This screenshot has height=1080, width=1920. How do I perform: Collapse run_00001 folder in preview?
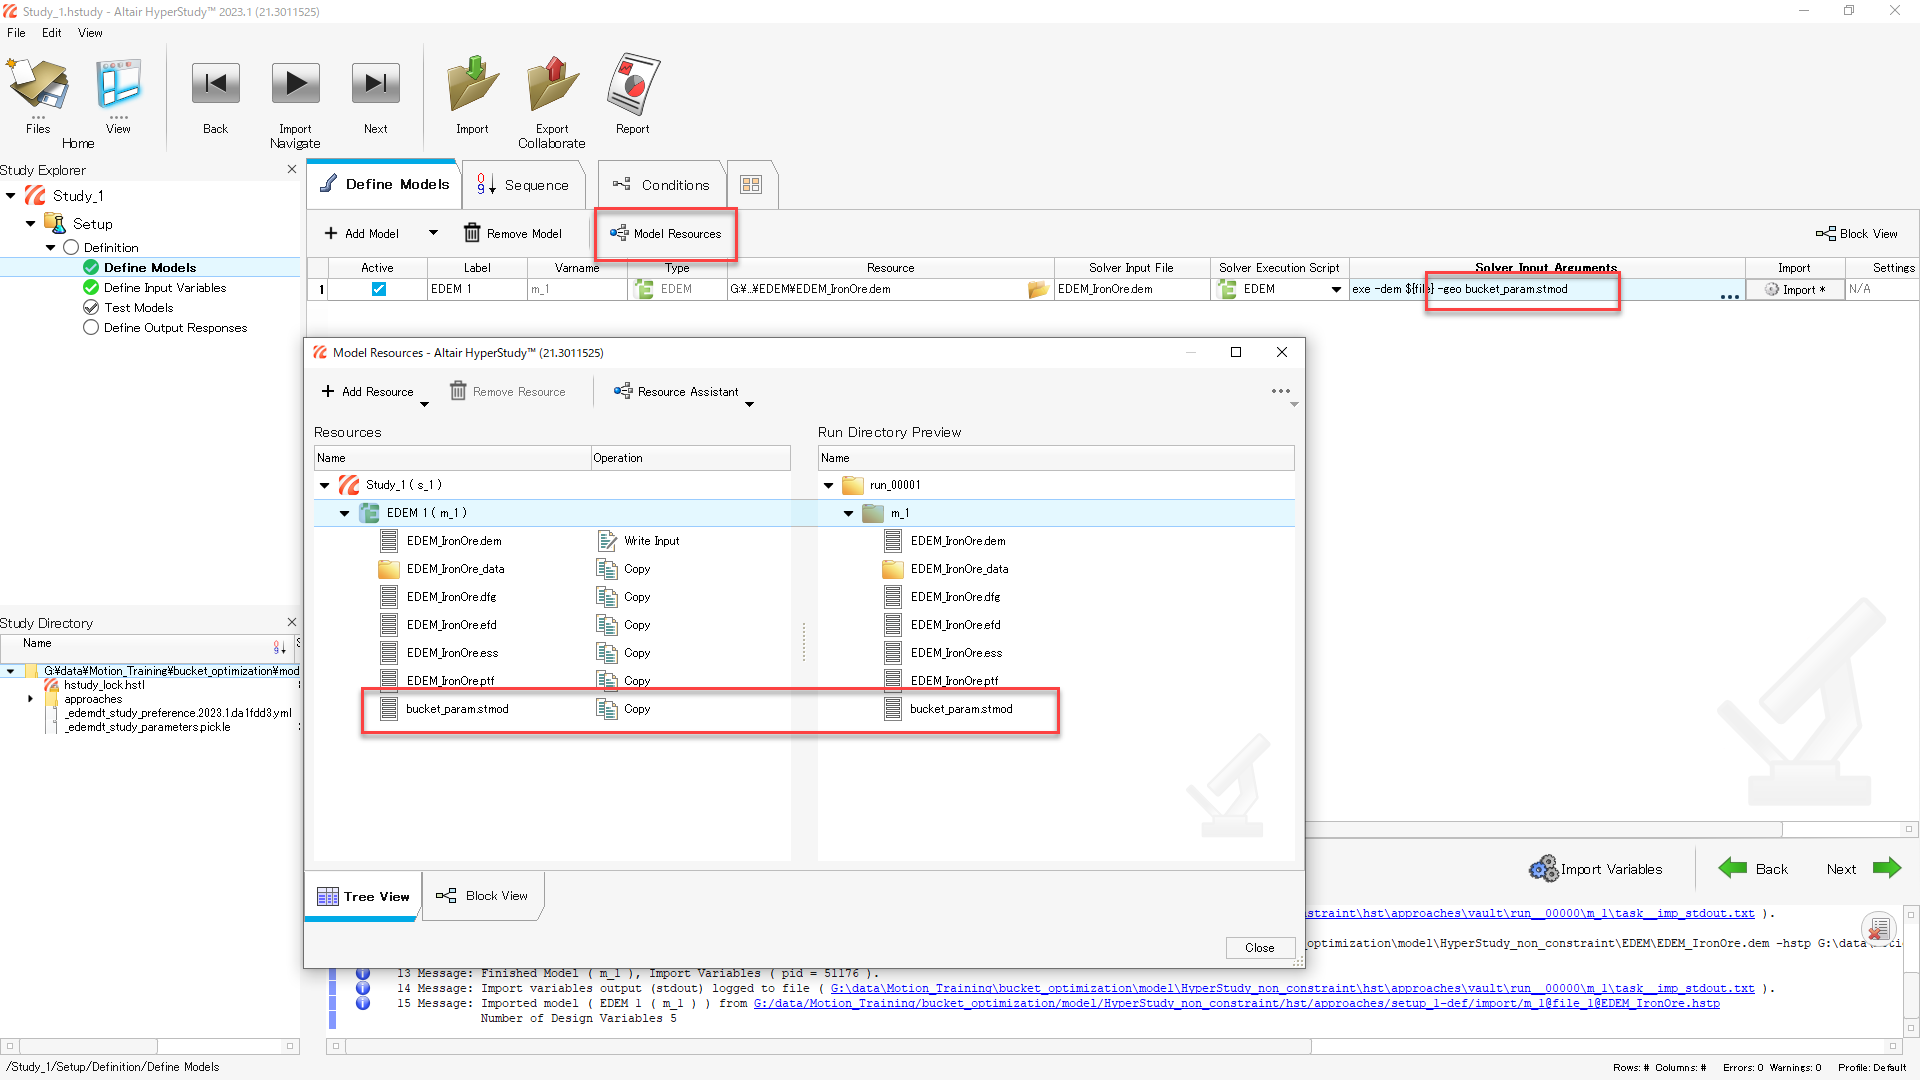(828, 485)
